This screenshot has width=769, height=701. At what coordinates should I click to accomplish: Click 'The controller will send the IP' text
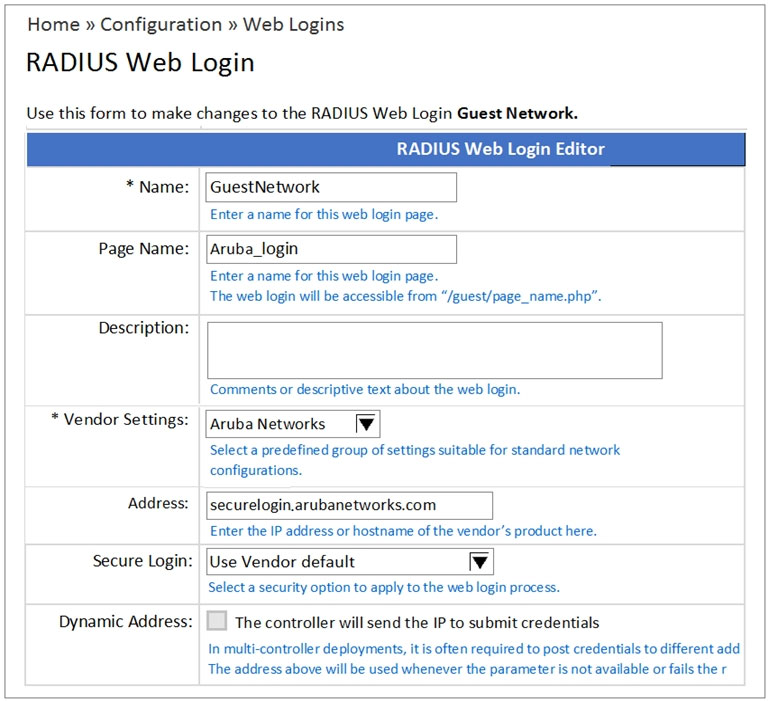pyautogui.click(x=417, y=623)
